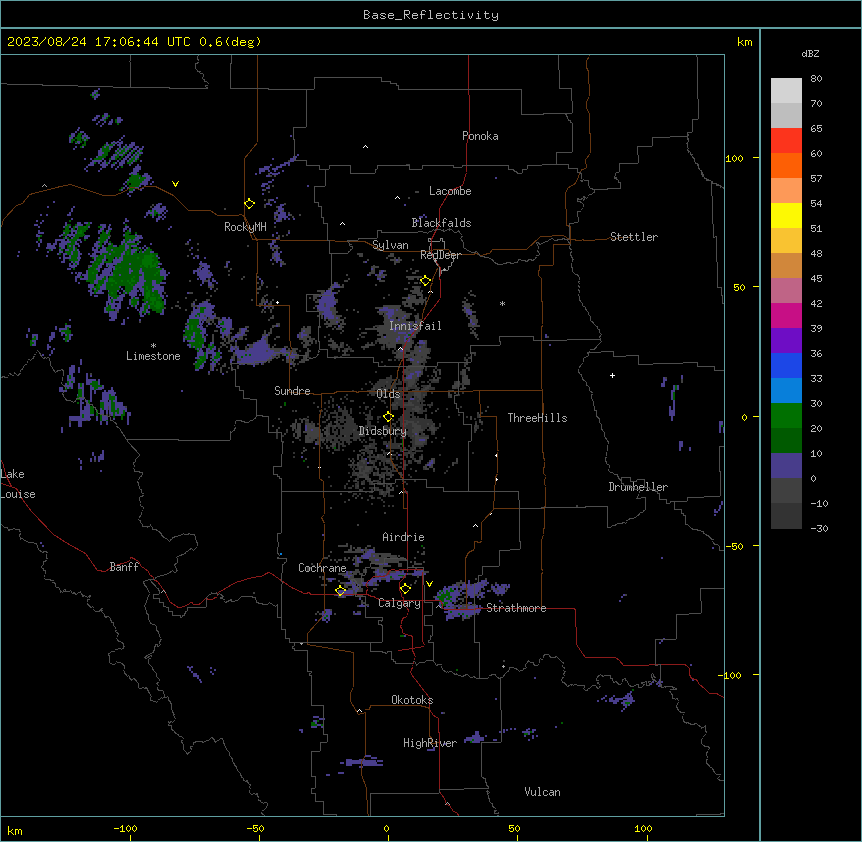Click the Cochrane town label
Viewport: 862px width, 842px height.
(322, 568)
